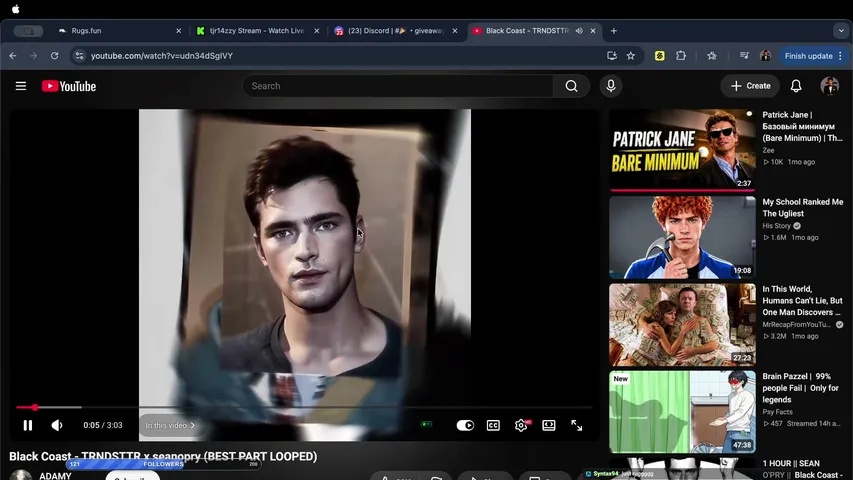Image resolution: width=853 pixels, height=480 pixels.
Task: Enter full screen mode
Action: [577, 425]
